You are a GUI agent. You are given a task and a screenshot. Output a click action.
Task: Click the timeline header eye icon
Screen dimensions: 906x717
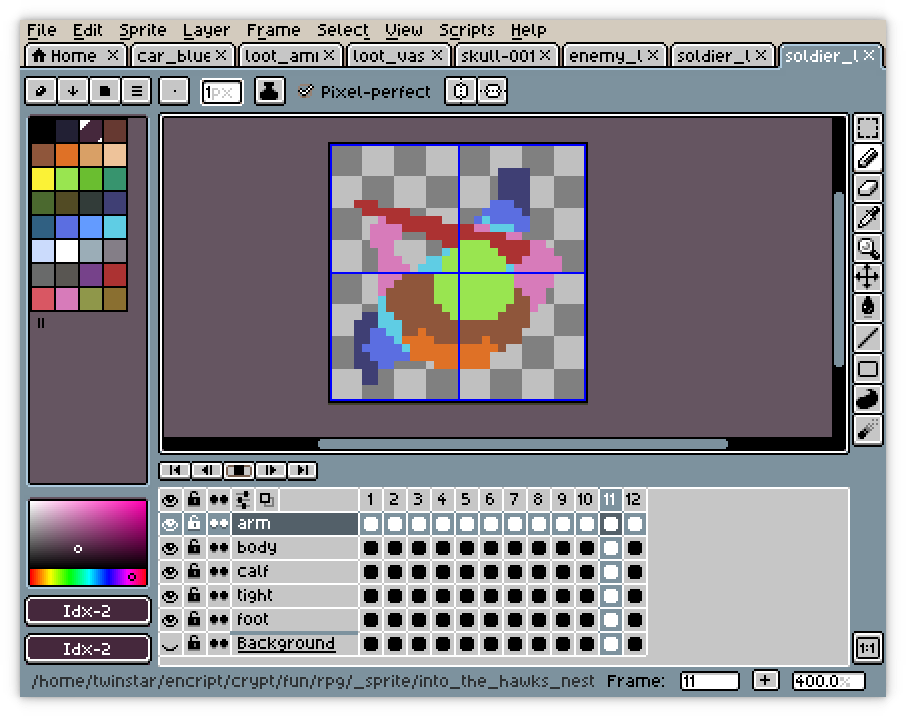tap(170, 500)
